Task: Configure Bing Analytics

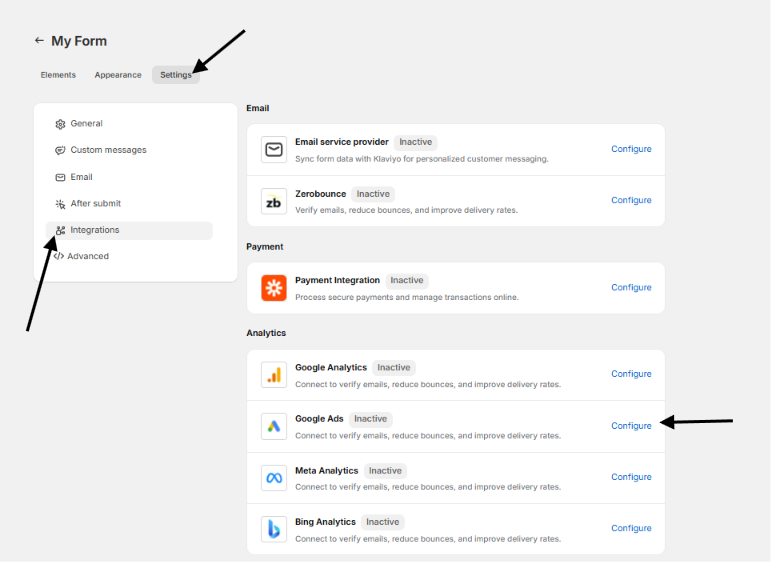Action: tap(631, 528)
